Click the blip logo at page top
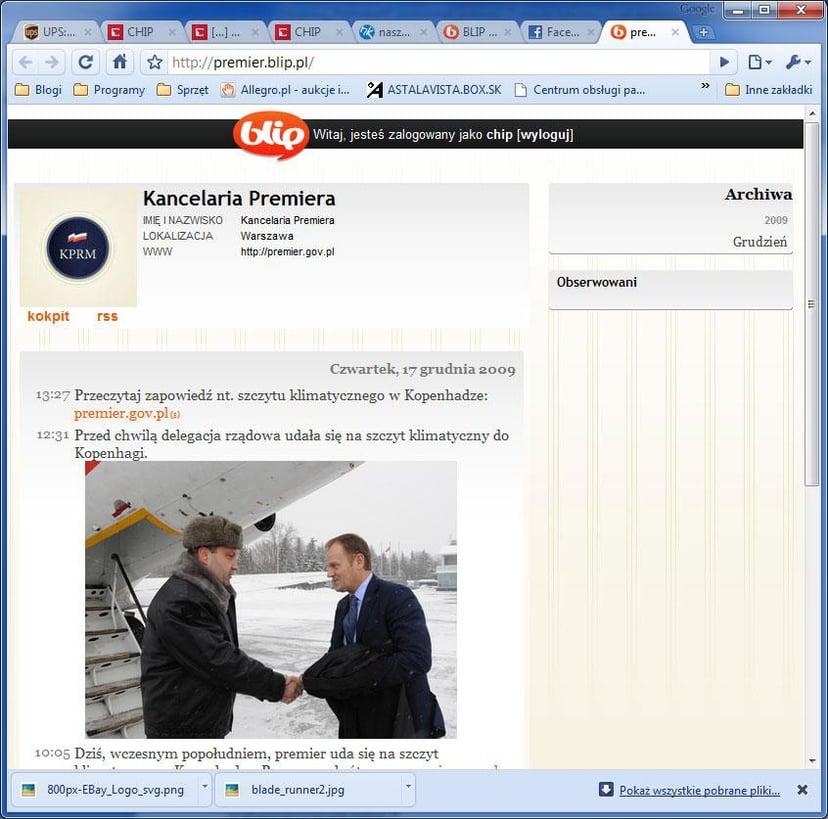Screen dimensions: 828x819 point(271,132)
